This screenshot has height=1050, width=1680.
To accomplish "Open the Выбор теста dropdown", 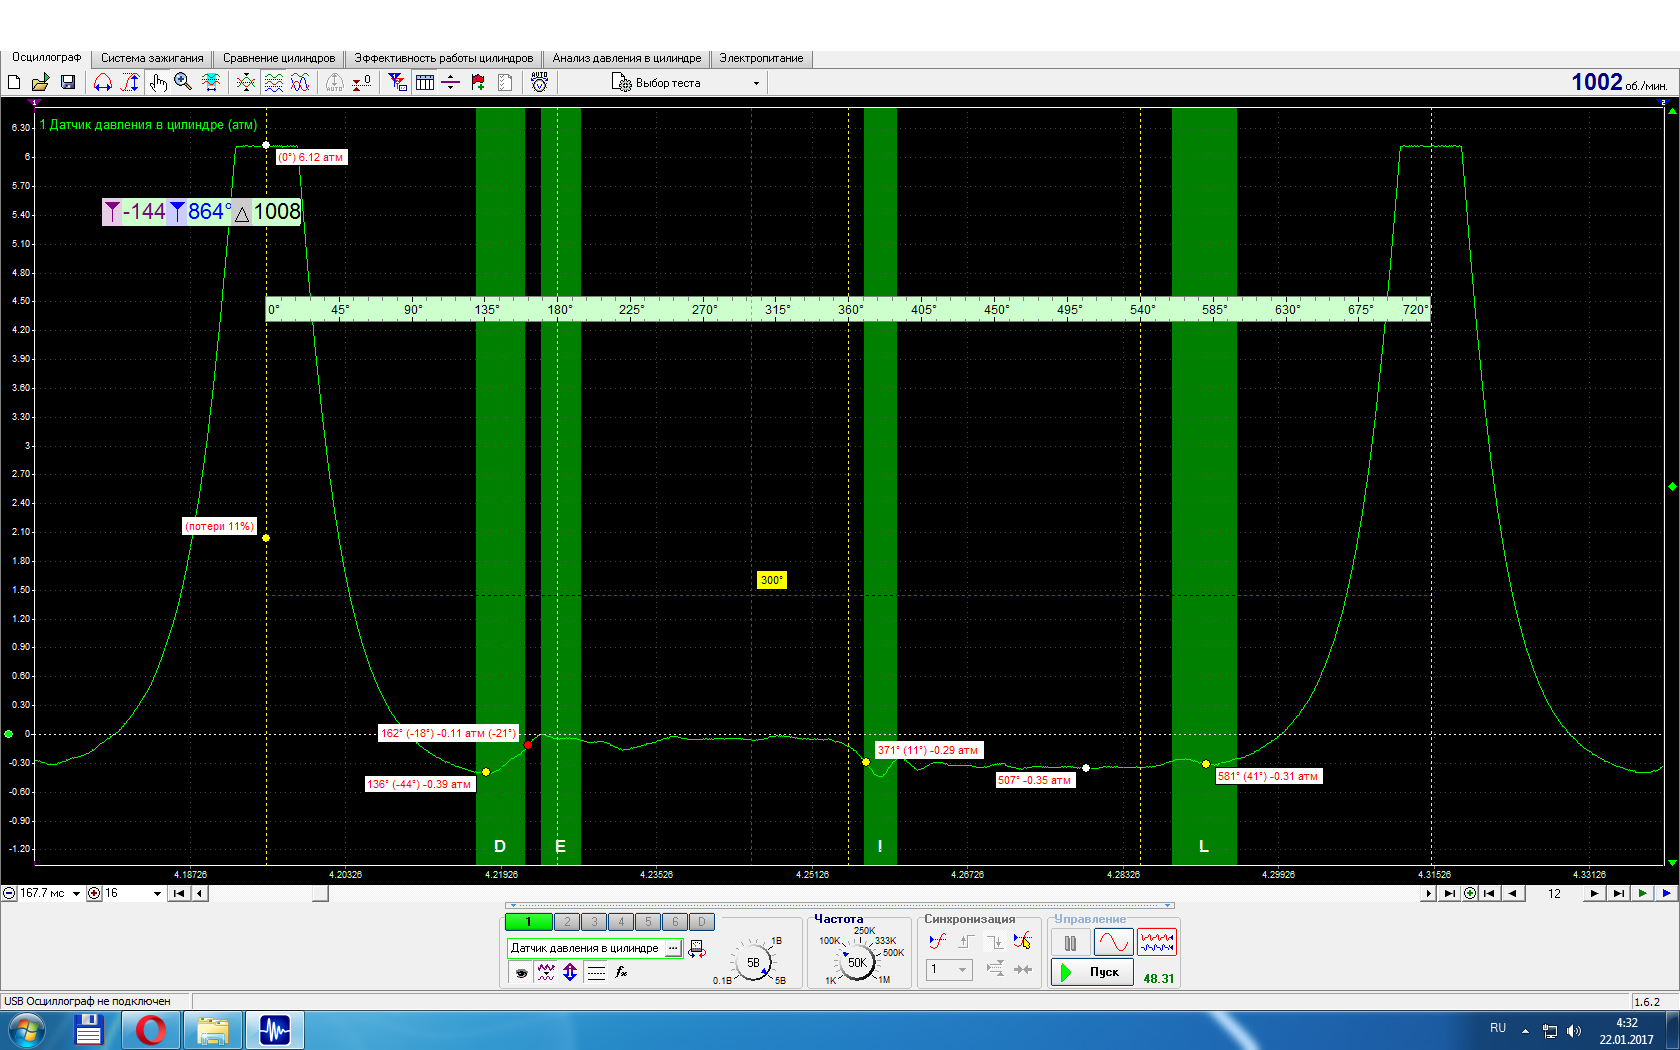I will point(686,83).
